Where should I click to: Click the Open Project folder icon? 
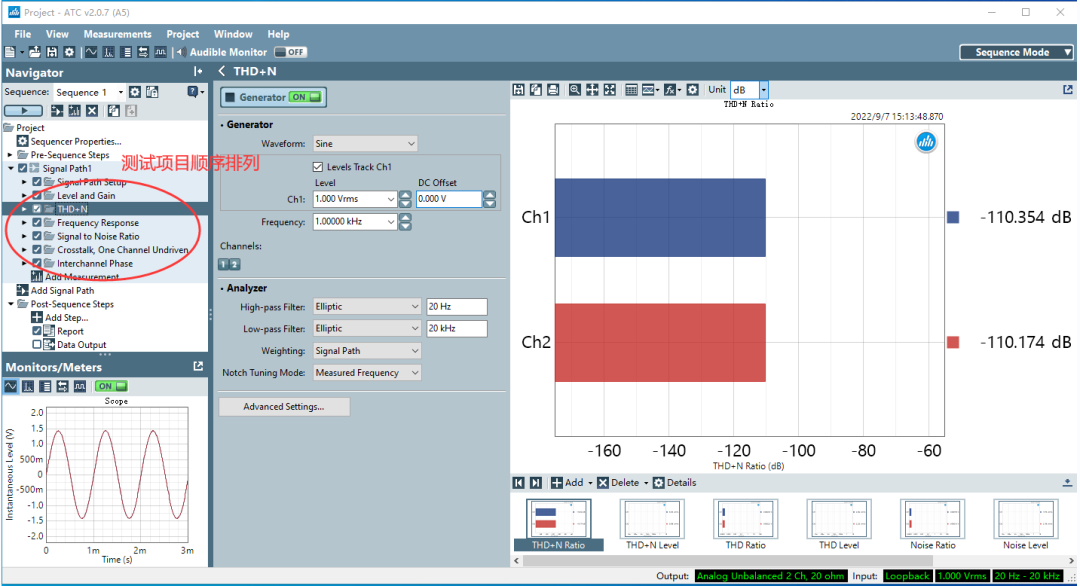point(34,52)
